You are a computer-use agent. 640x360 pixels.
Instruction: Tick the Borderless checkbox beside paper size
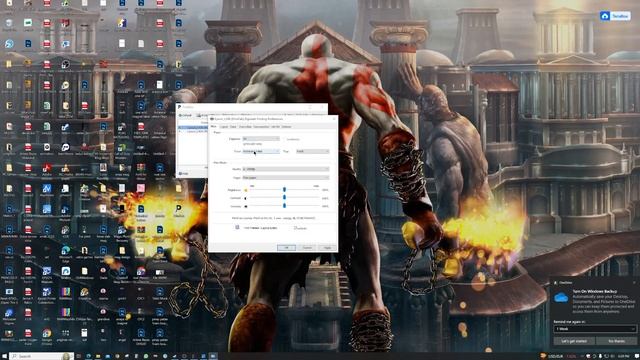(x=285, y=139)
